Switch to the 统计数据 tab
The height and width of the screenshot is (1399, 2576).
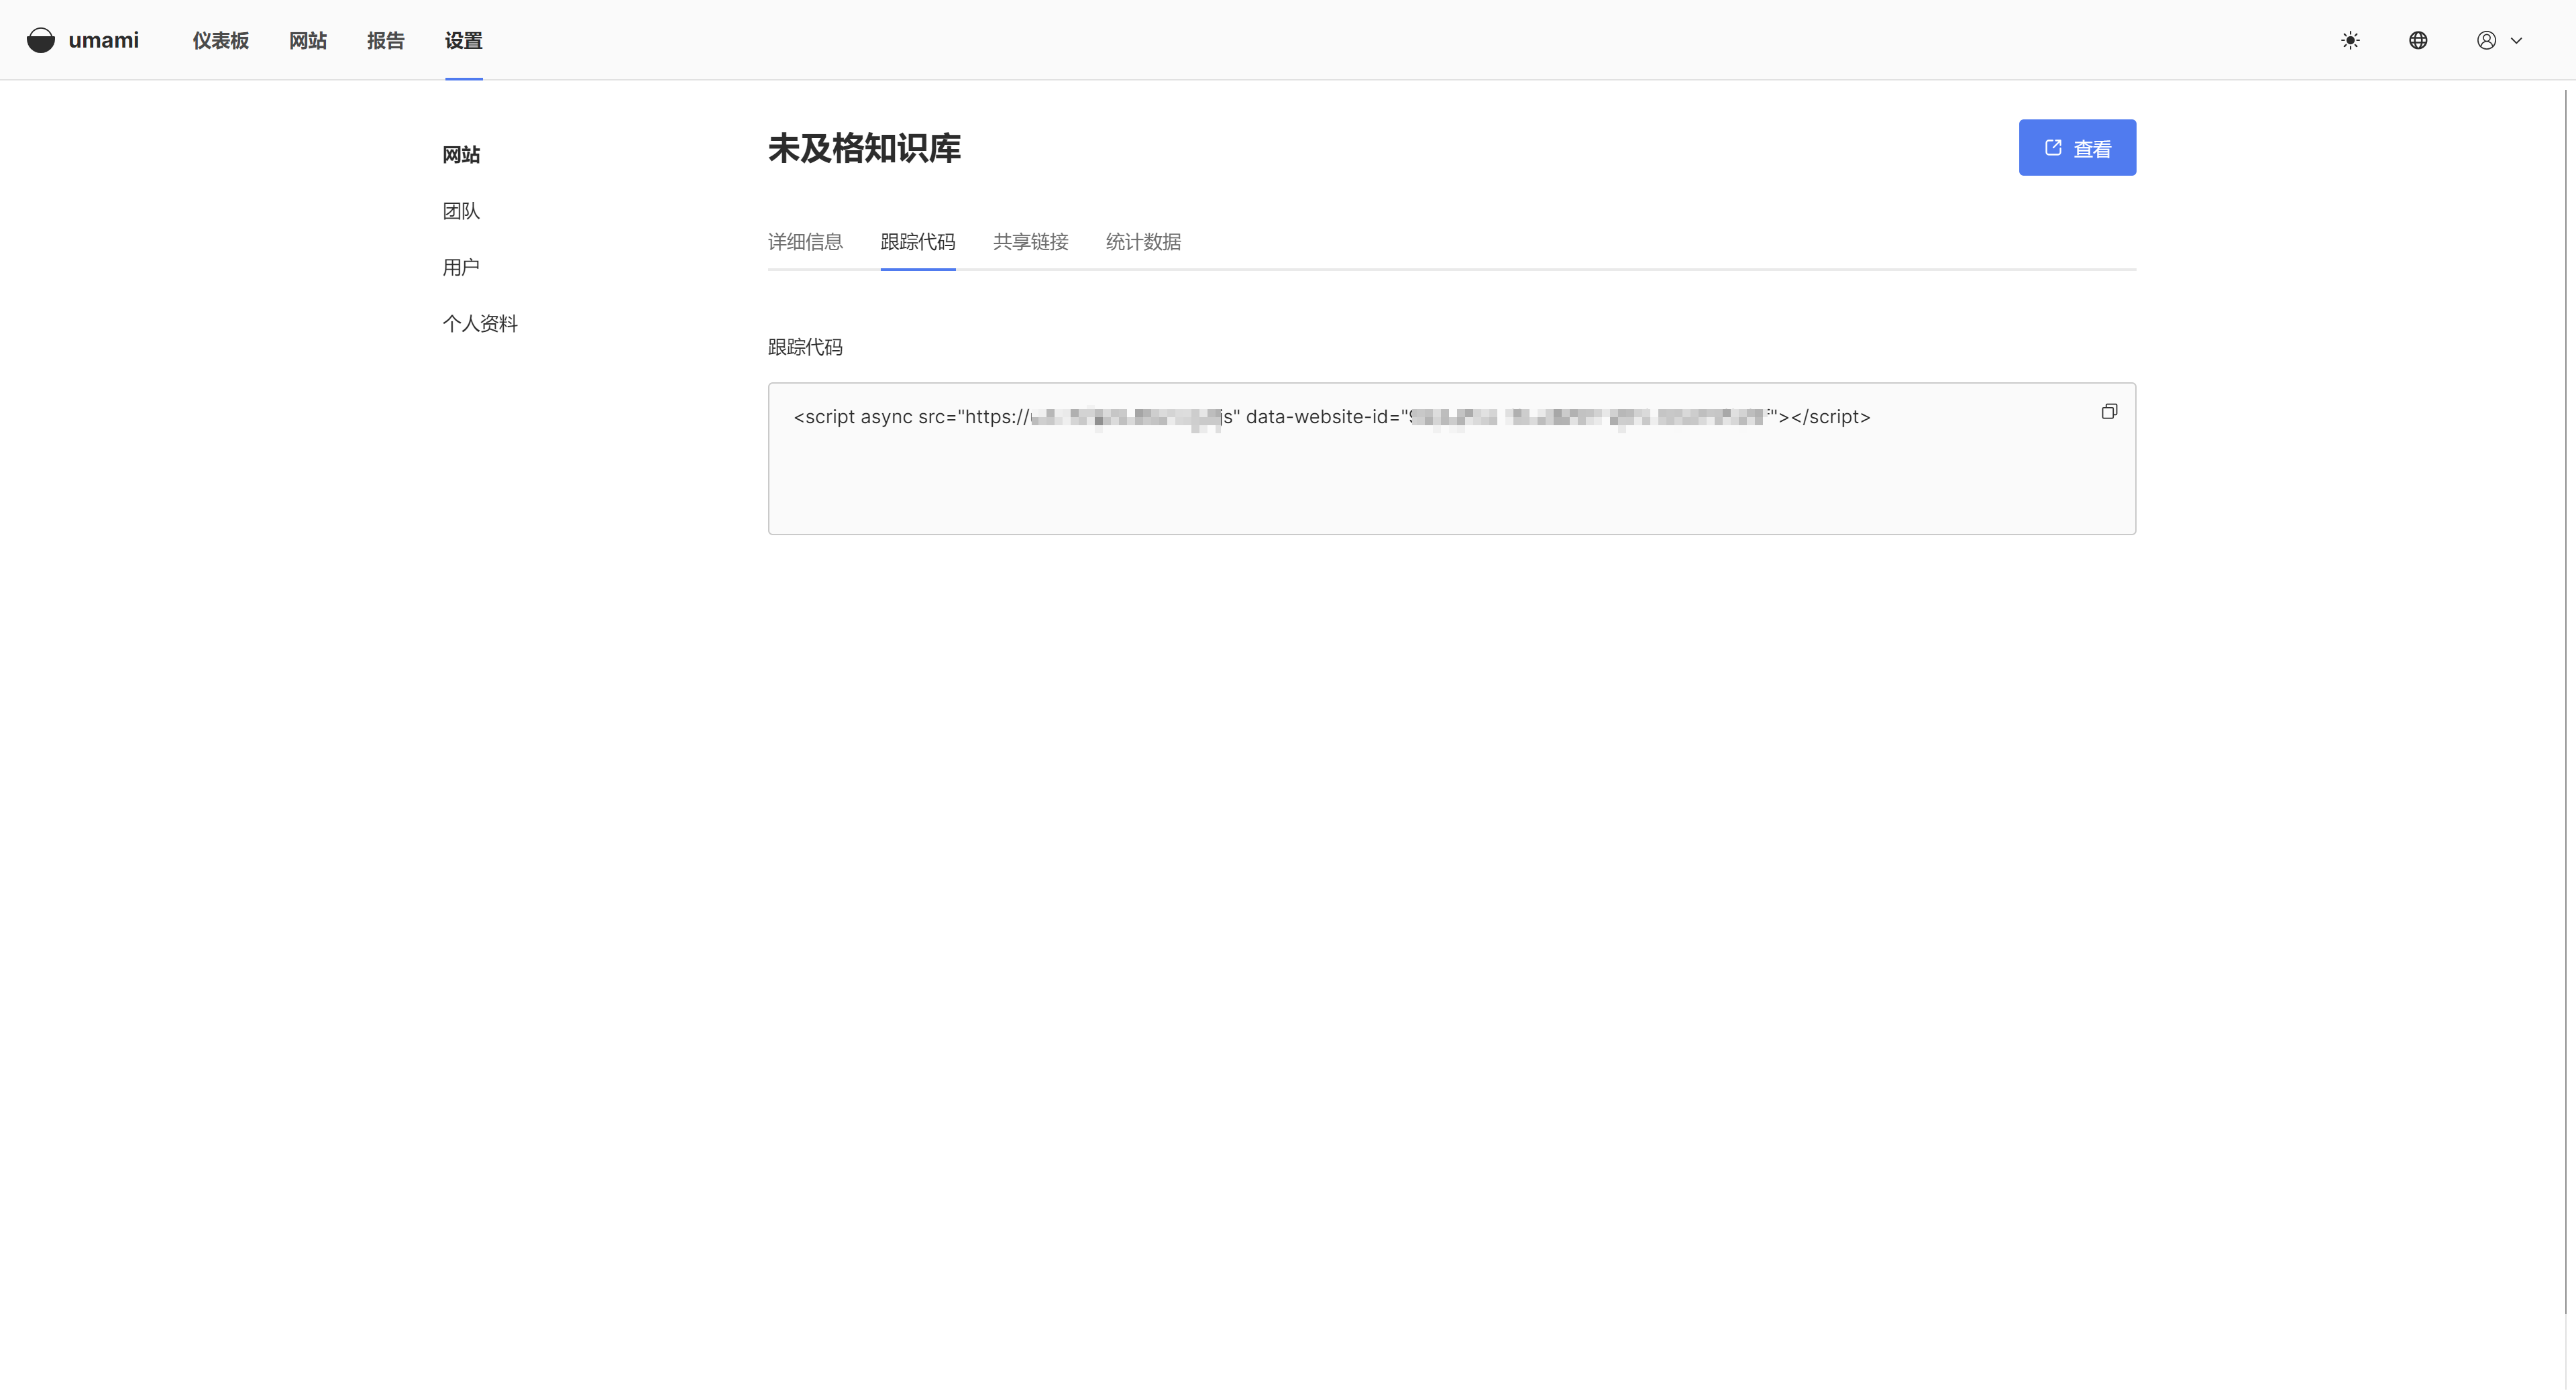click(x=1143, y=242)
